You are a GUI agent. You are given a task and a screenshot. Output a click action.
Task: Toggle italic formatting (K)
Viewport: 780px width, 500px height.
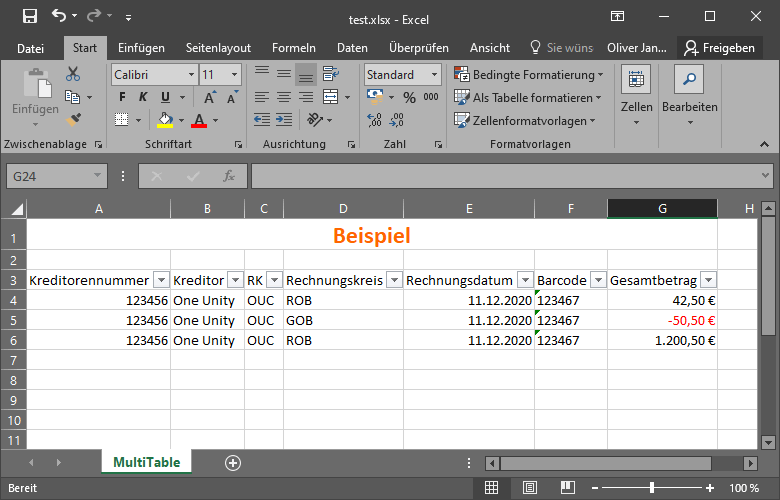click(143, 97)
